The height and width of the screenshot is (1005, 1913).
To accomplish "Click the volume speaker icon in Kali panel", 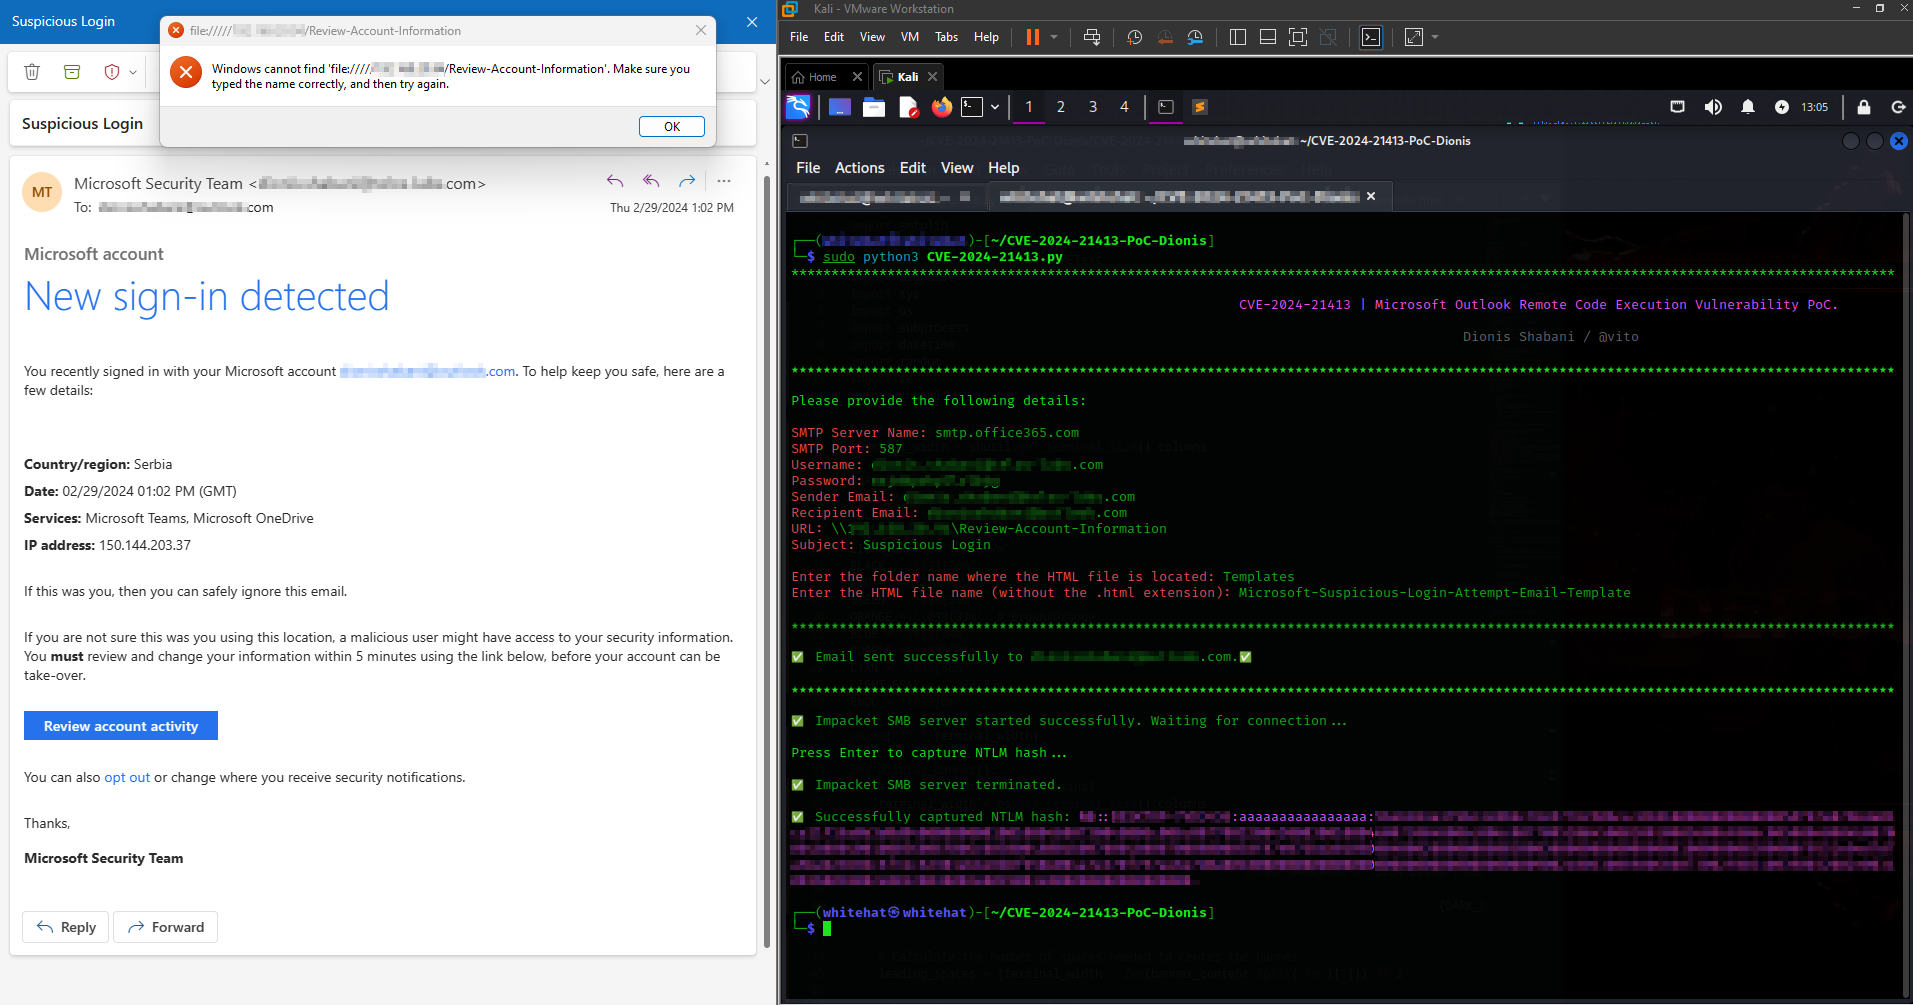I will pos(1713,107).
